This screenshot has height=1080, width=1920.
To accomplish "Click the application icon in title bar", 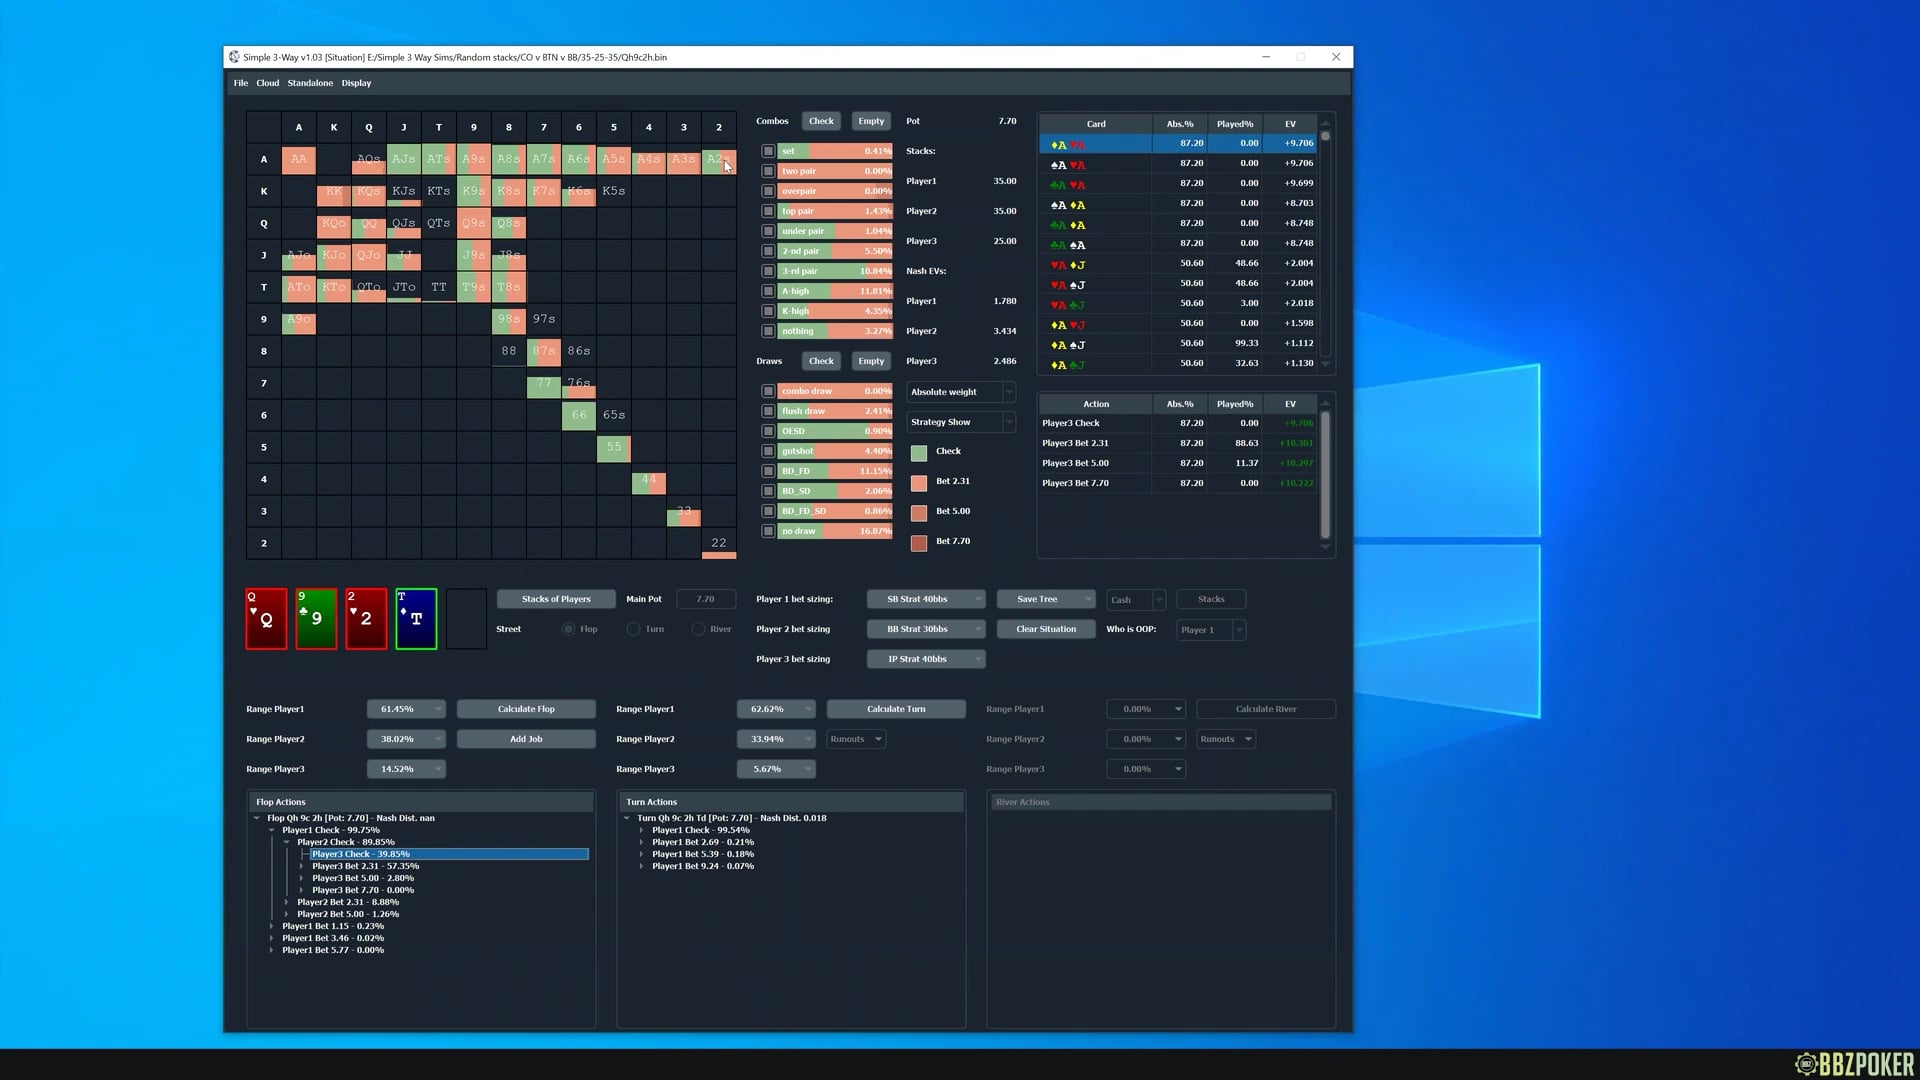I will tap(234, 57).
